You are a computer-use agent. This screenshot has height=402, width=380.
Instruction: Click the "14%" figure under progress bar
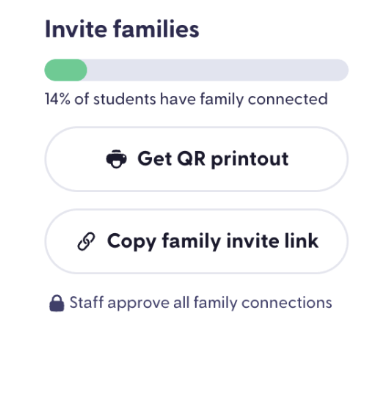(57, 99)
